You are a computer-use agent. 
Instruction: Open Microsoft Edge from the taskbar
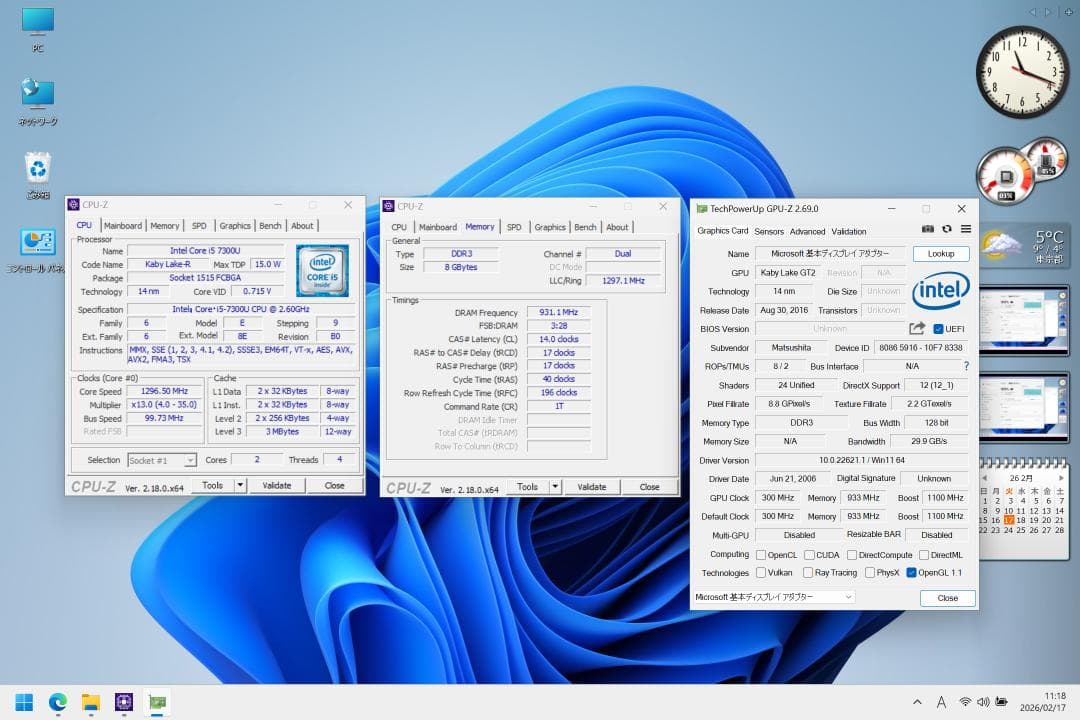tap(57, 702)
